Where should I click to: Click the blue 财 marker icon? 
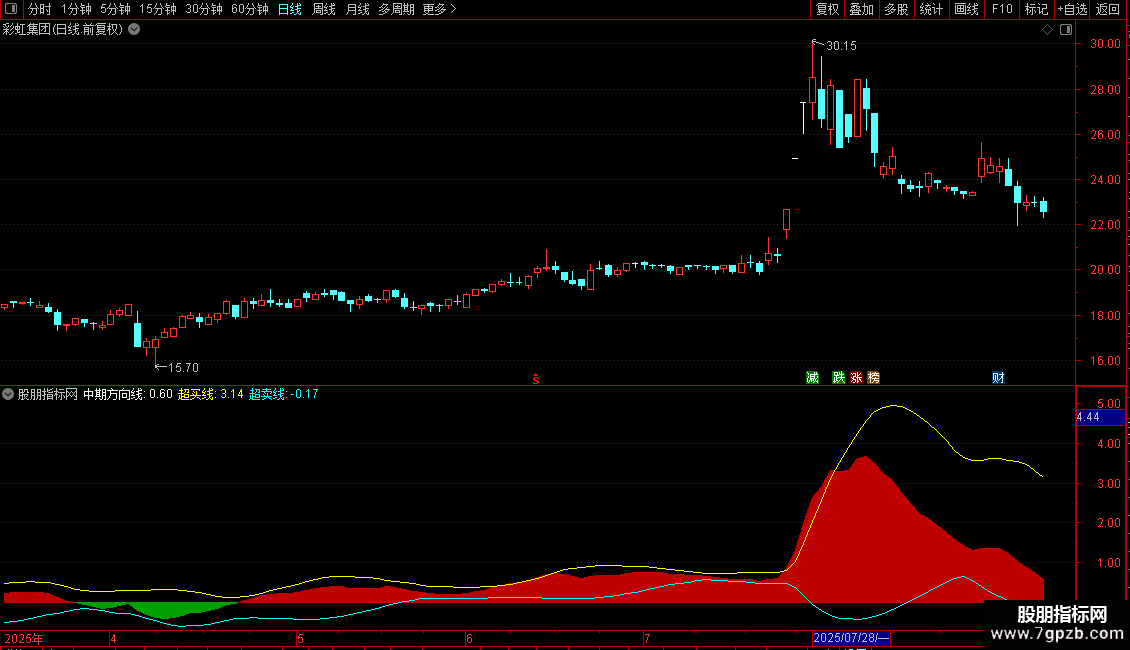(998, 378)
